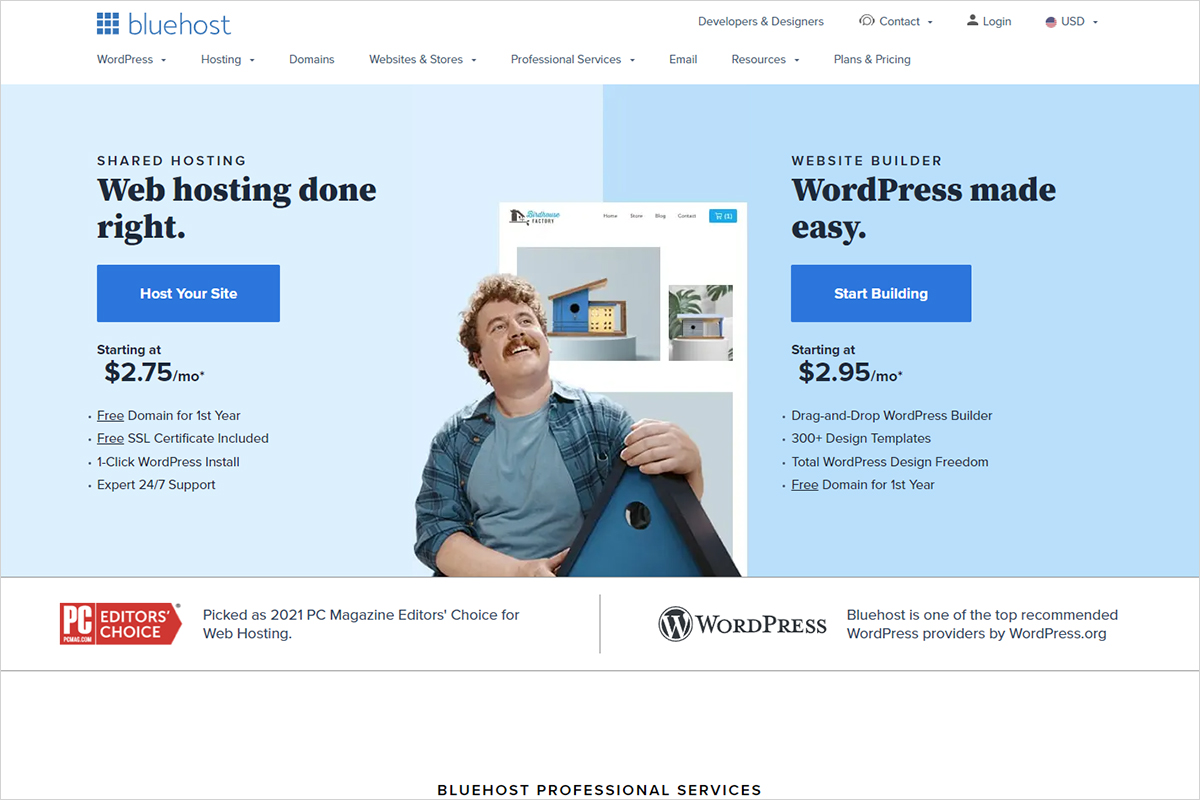Click Home in the Birdhouse mockup nav
Image resolution: width=1200 pixels, height=800 pixels.
coord(610,216)
